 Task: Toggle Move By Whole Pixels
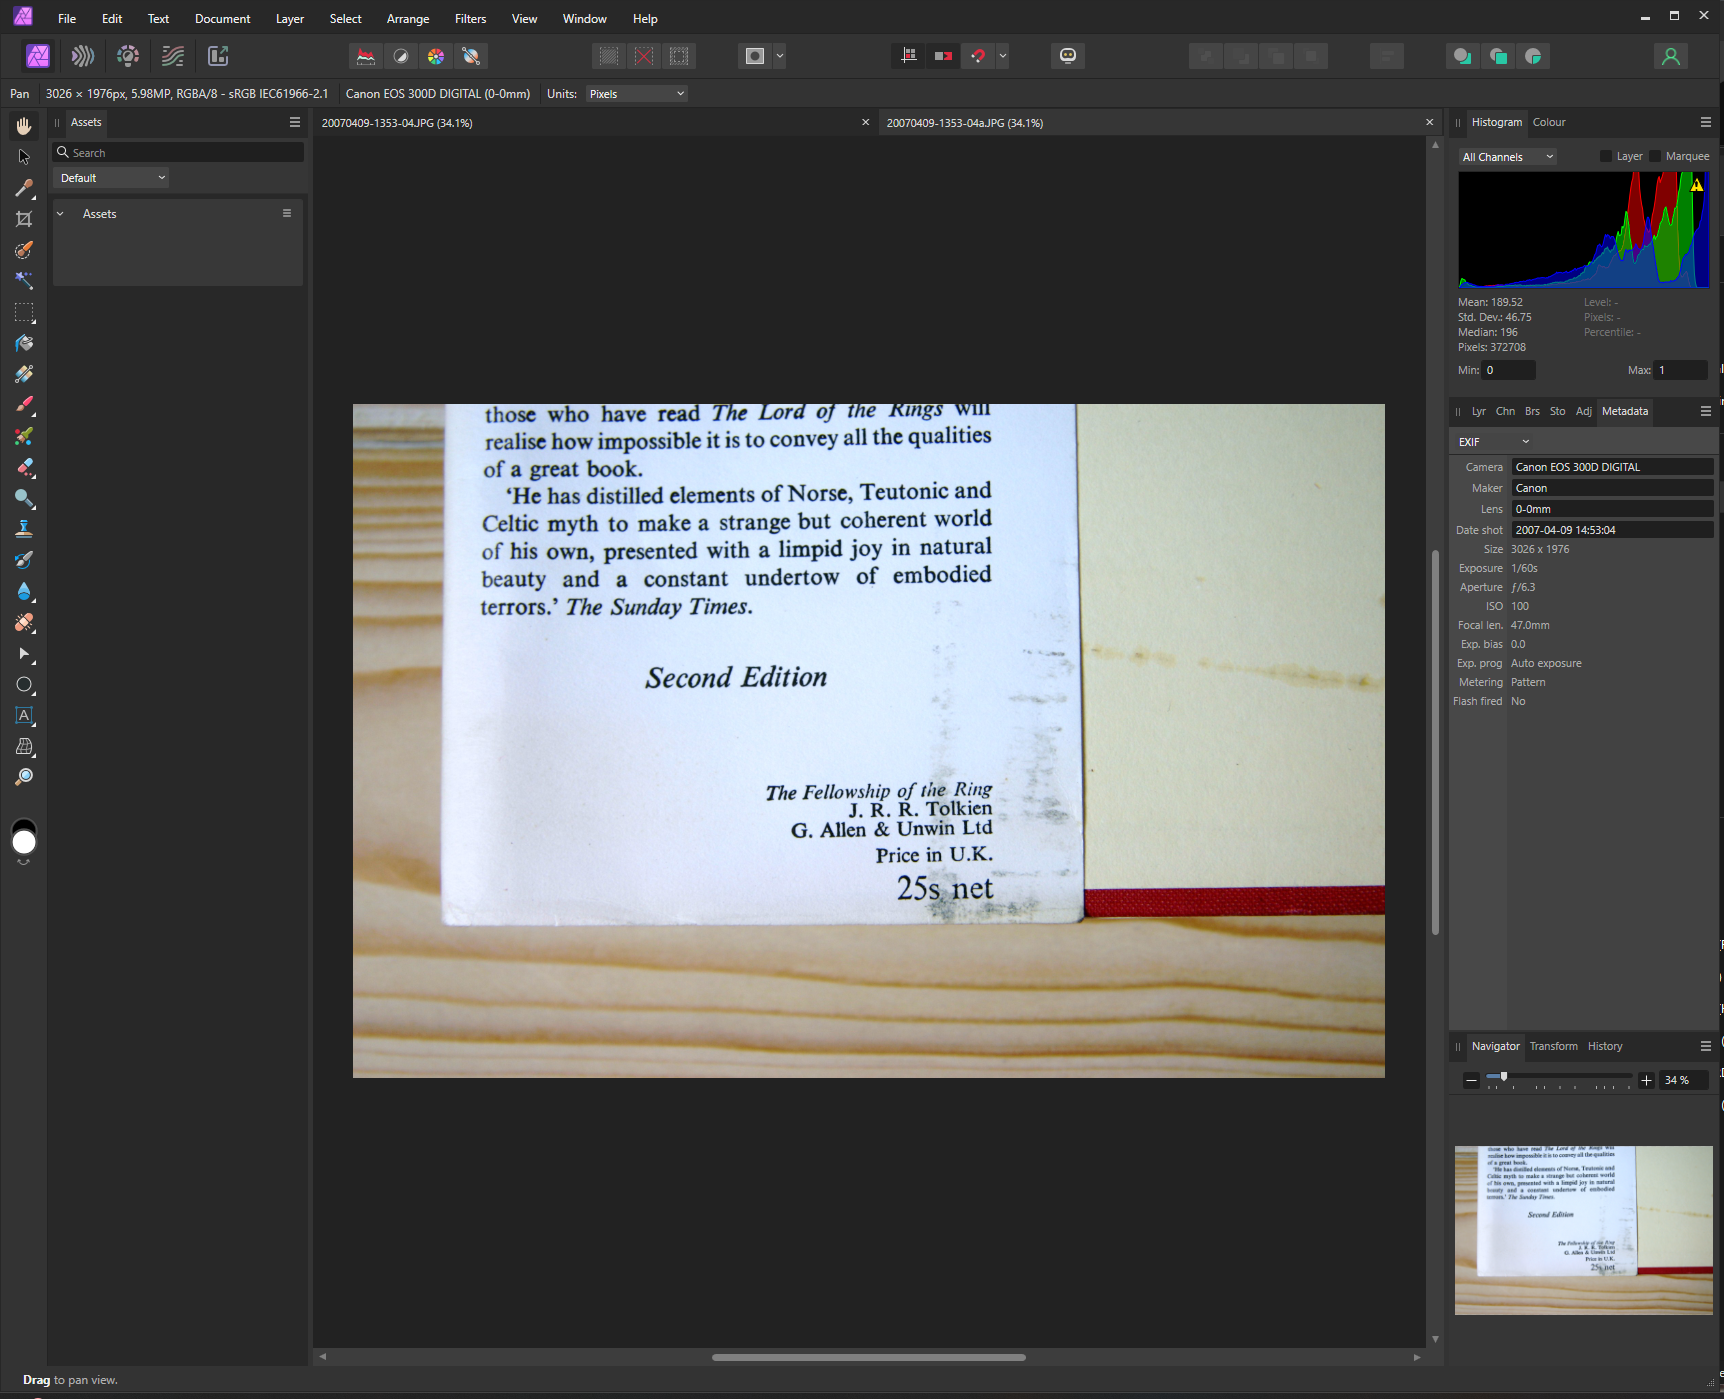[943, 56]
